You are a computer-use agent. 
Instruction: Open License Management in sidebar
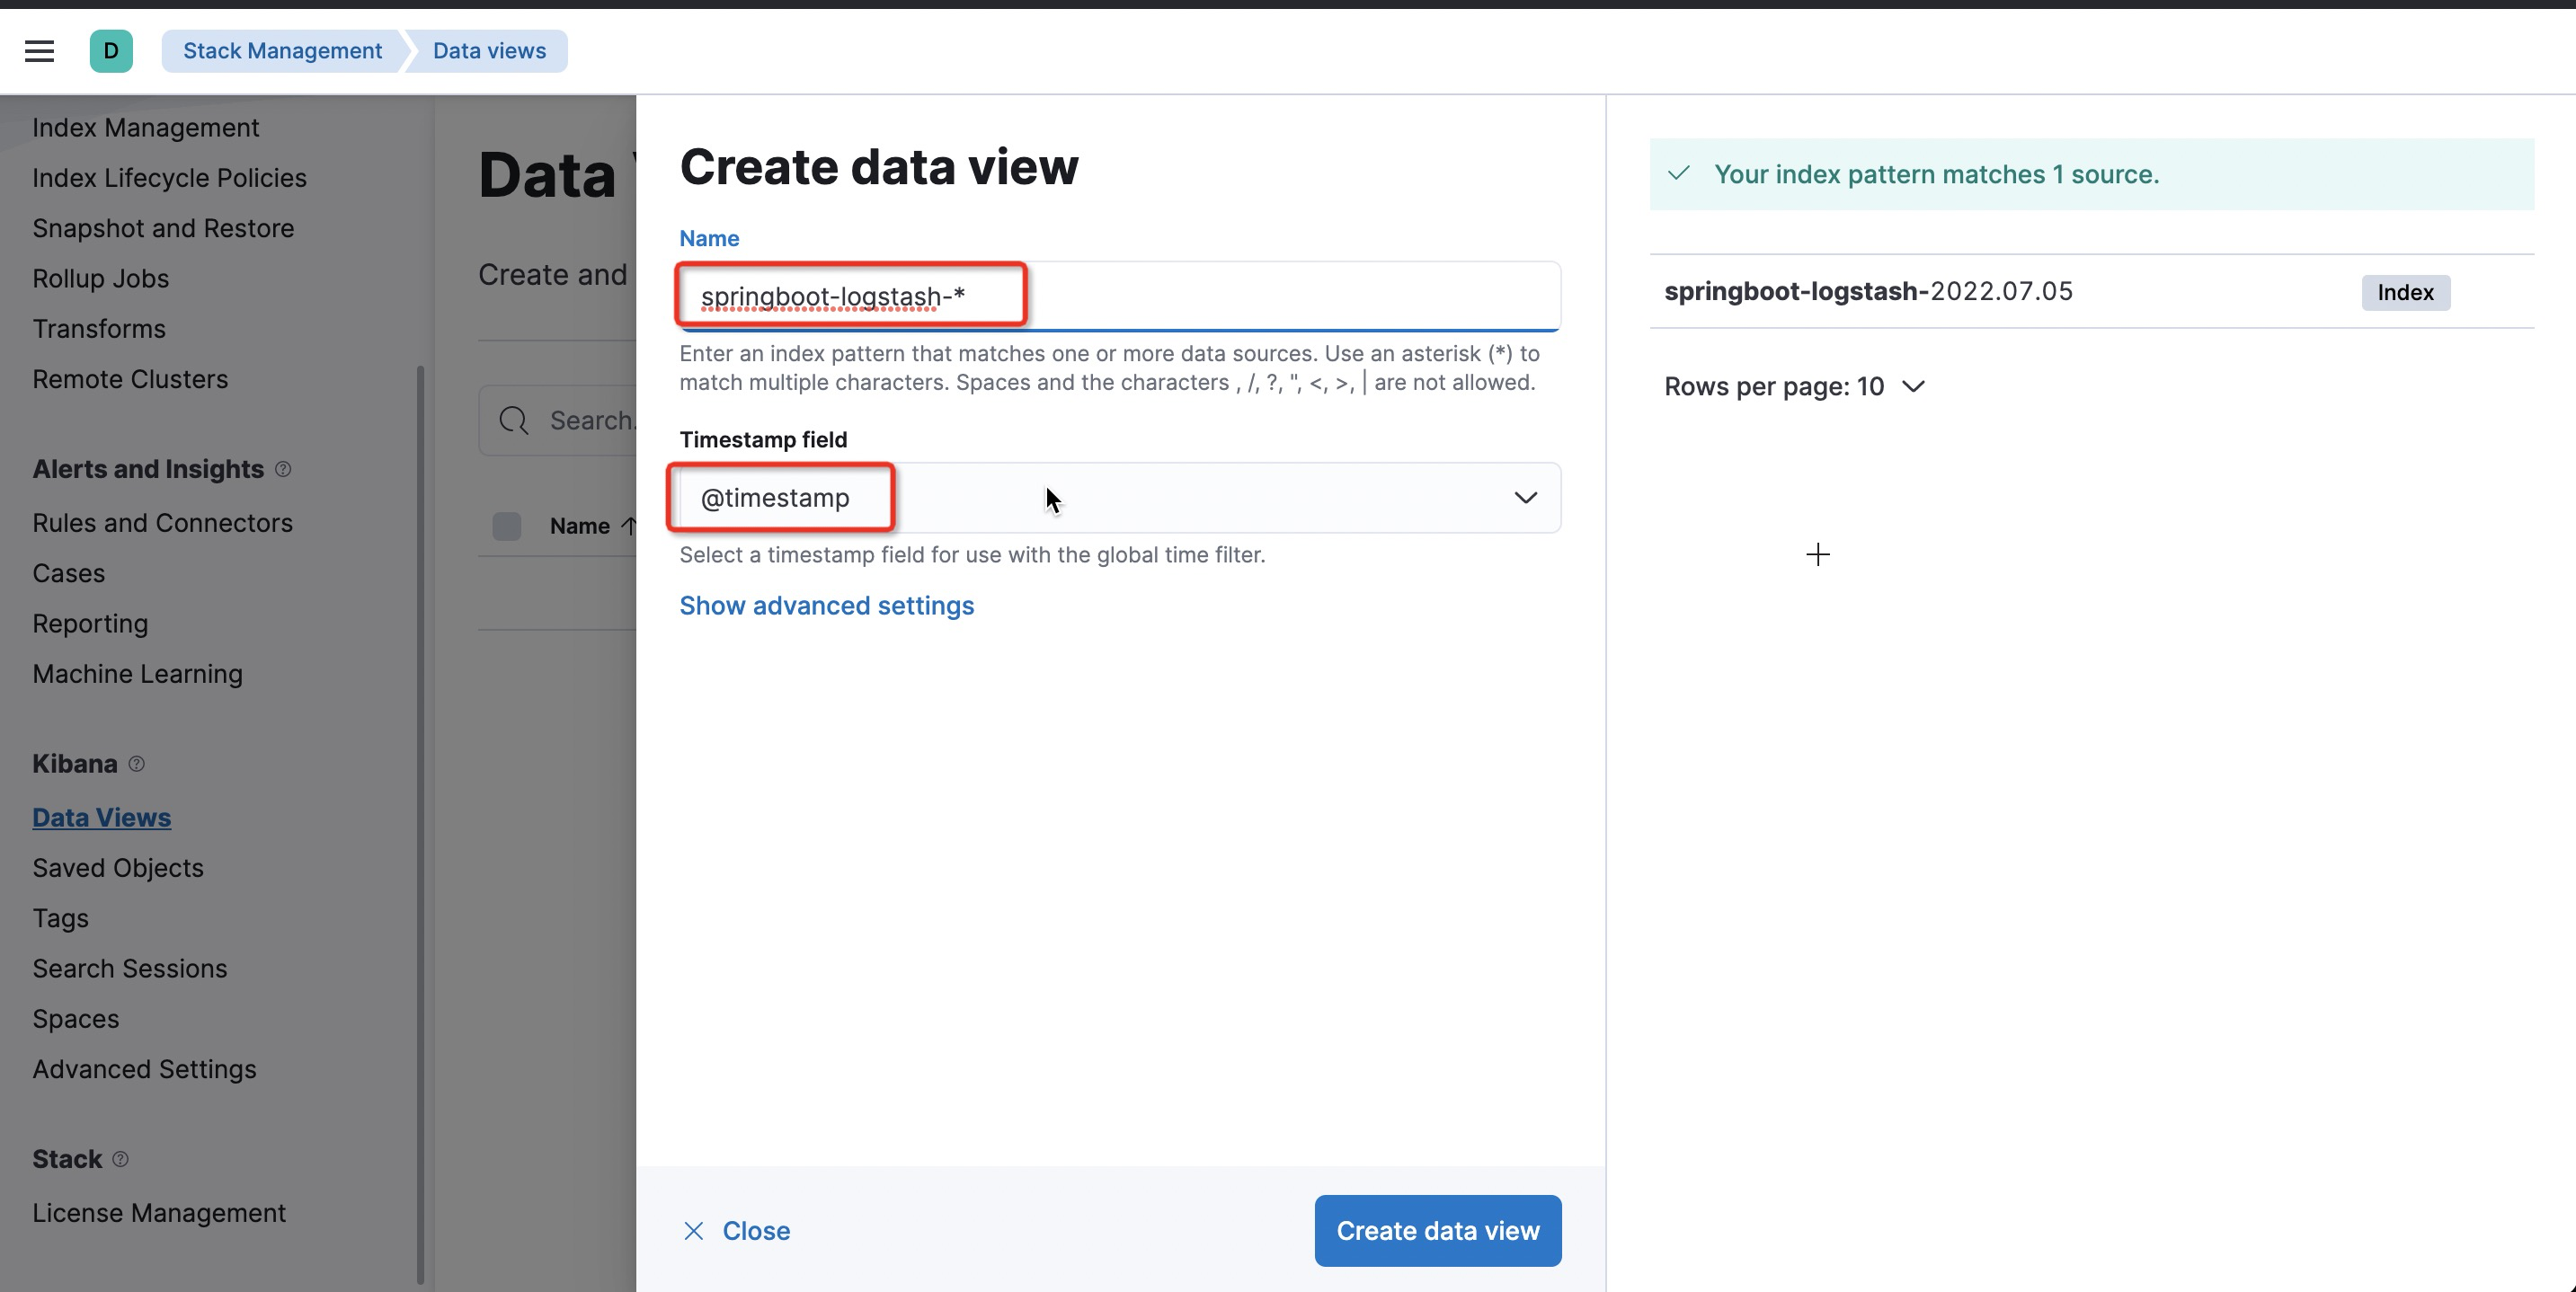click(159, 1214)
